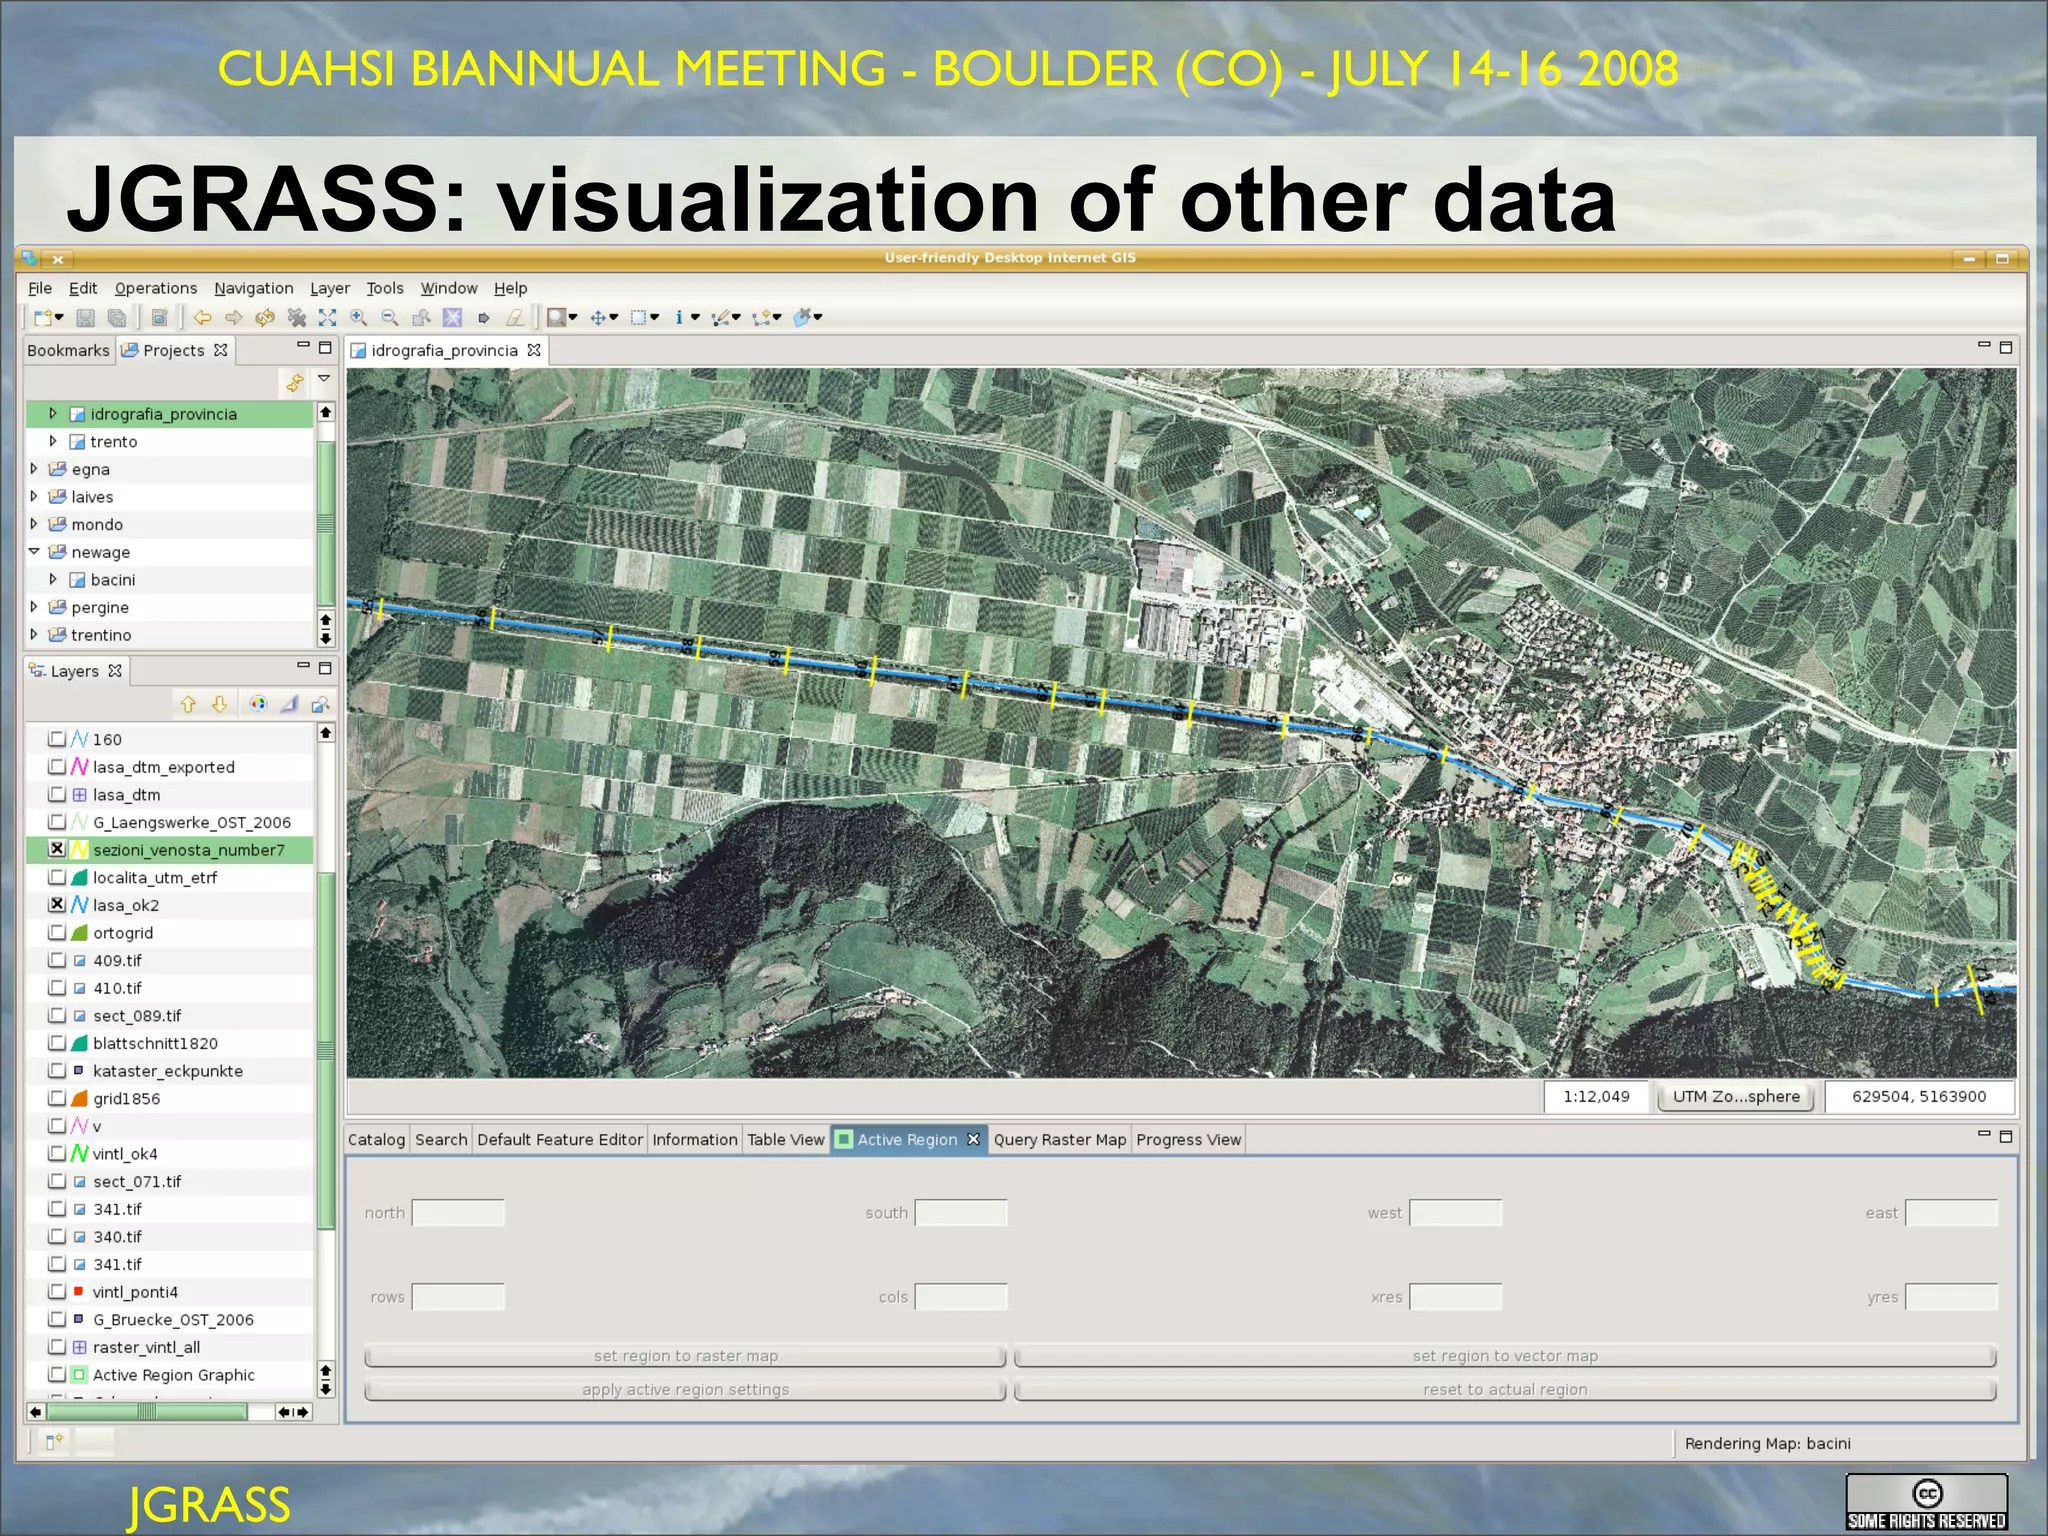This screenshot has height=1536, width=2048.
Task: Uncheck the lasa_ok2 layer checkbox
Action: (57, 904)
